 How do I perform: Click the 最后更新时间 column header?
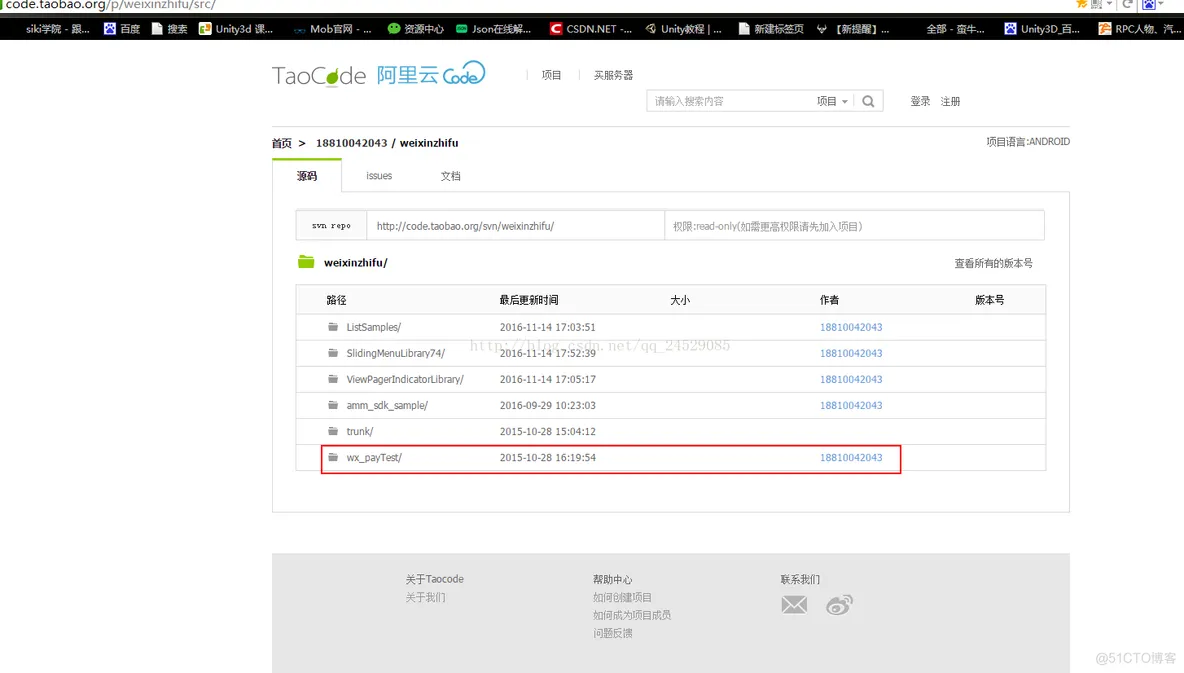pos(529,300)
